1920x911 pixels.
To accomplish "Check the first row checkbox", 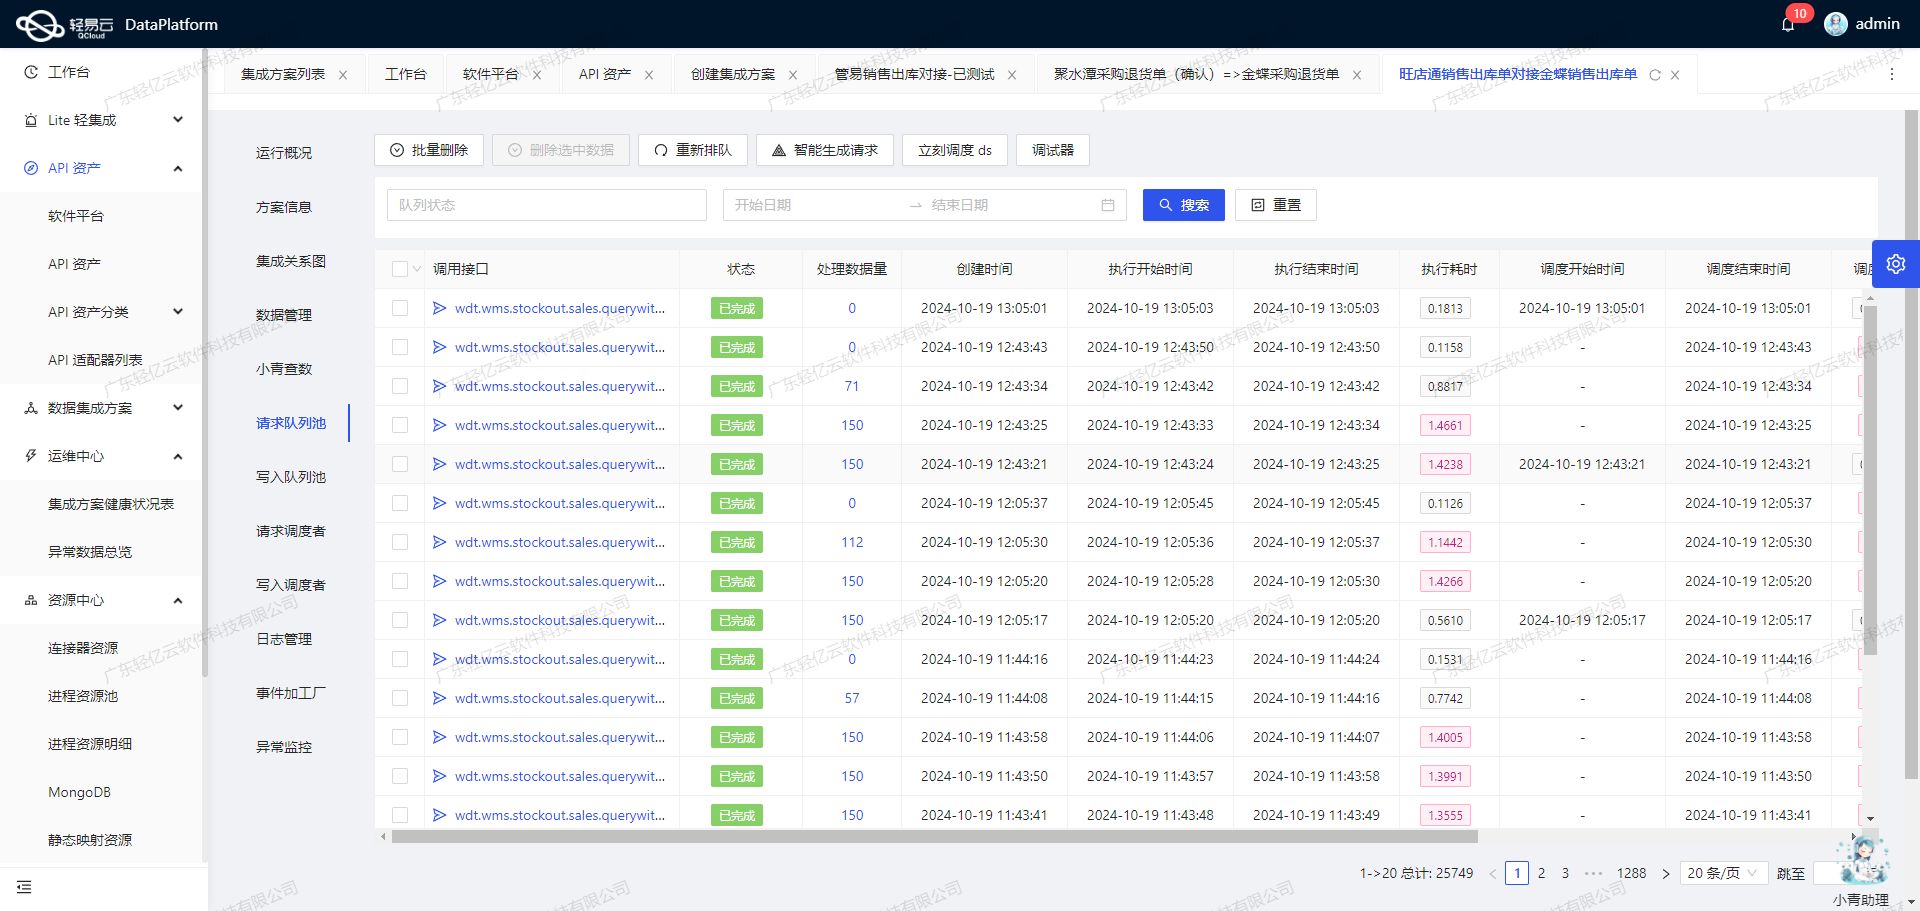I will point(400,308).
